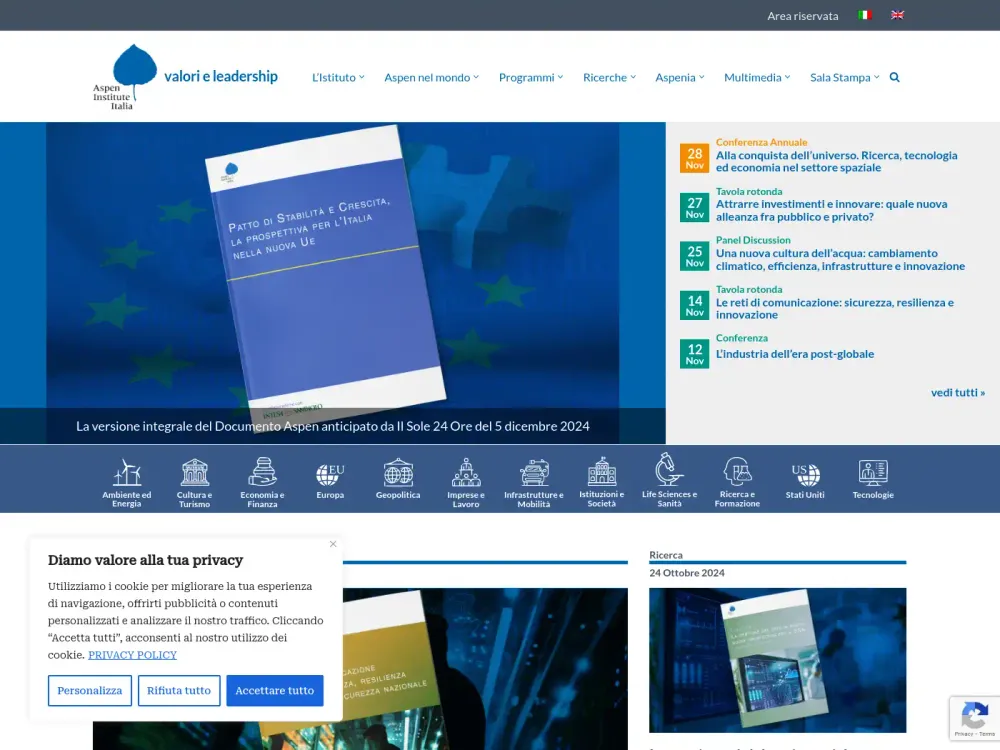Select the Europa EU icon
The width and height of the screenshot is (1000, 750).
[330, 472]
